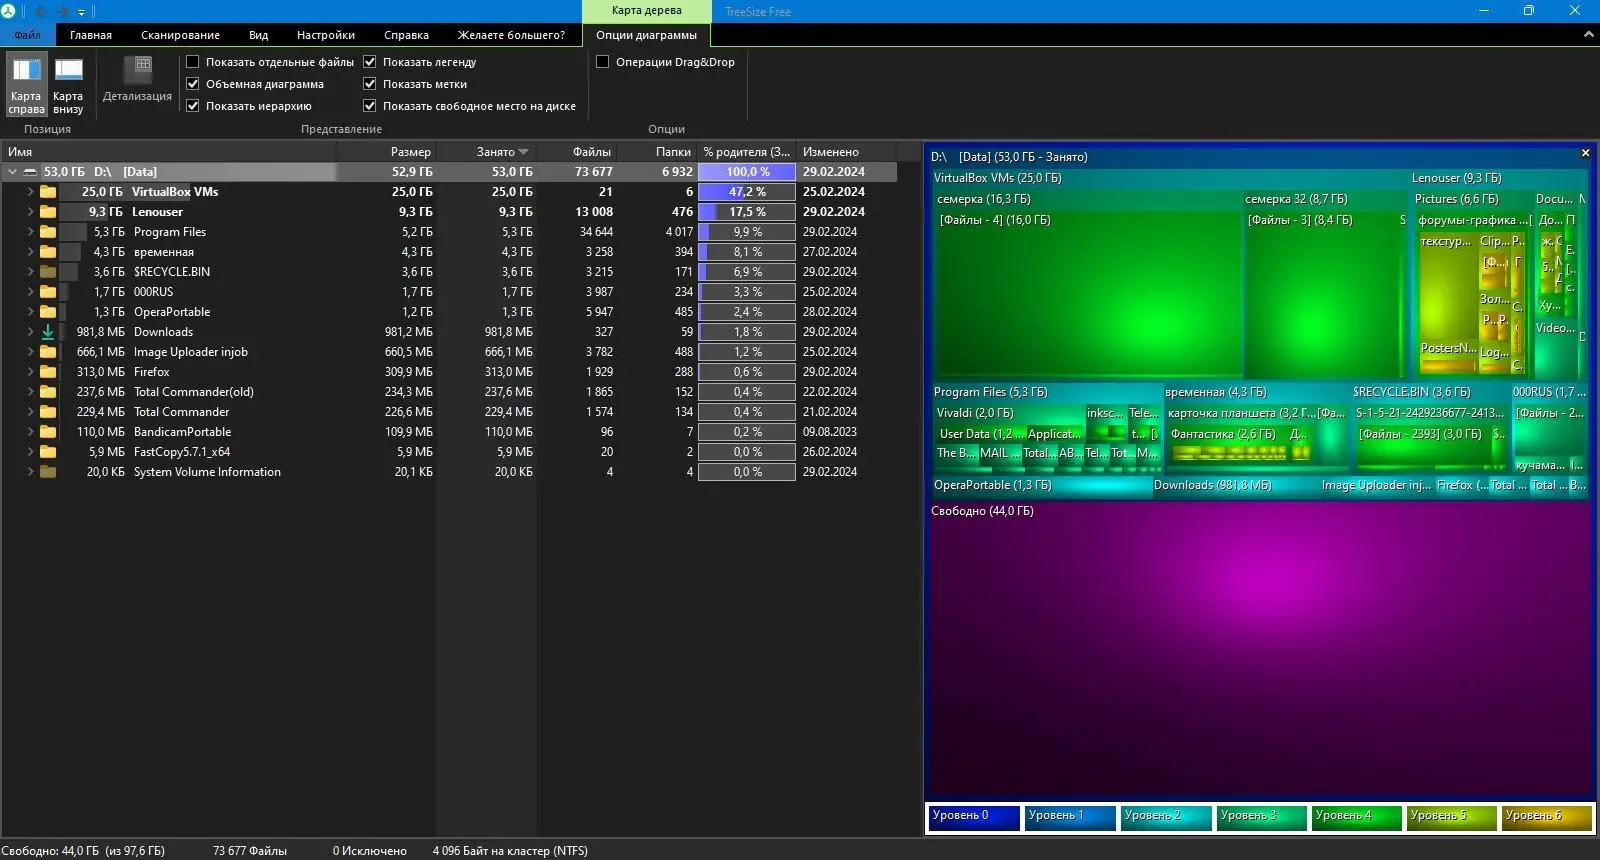Expand the Program Files folder
1600x860 pixels.
pyautogui.click(x=30, y=232)
